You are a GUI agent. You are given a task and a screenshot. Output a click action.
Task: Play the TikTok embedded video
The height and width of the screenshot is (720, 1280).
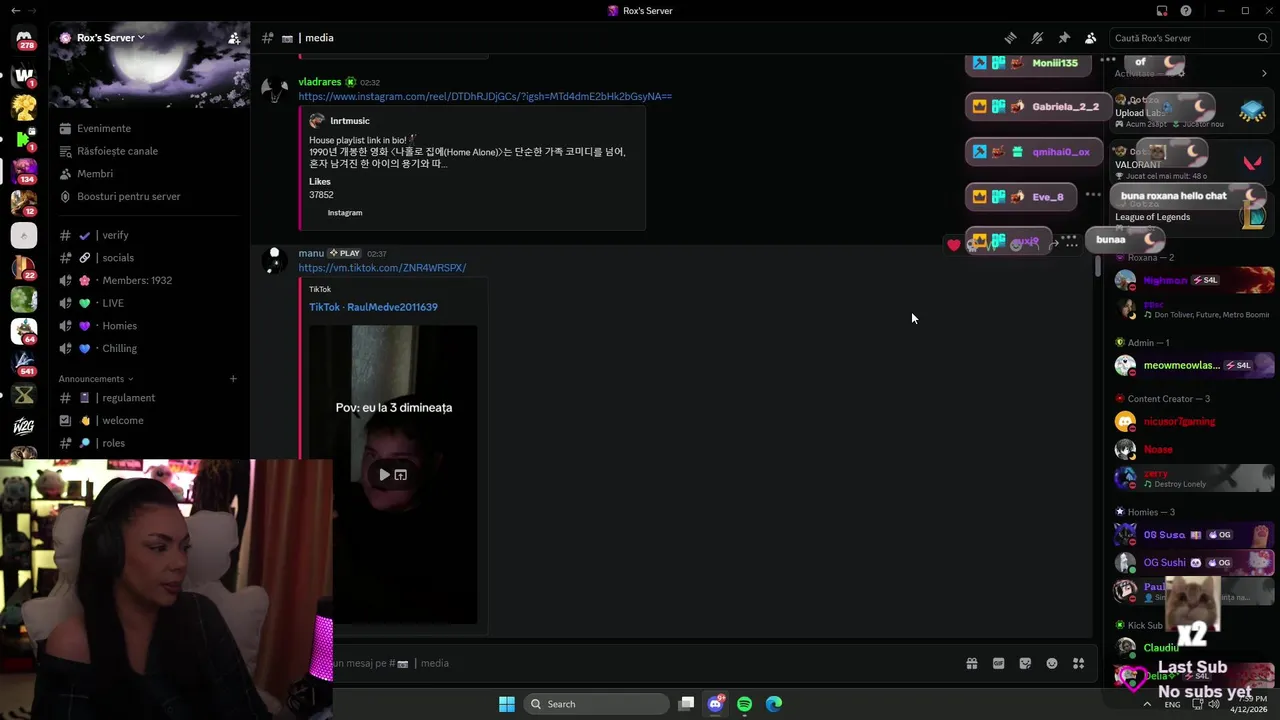click(384, 475)
